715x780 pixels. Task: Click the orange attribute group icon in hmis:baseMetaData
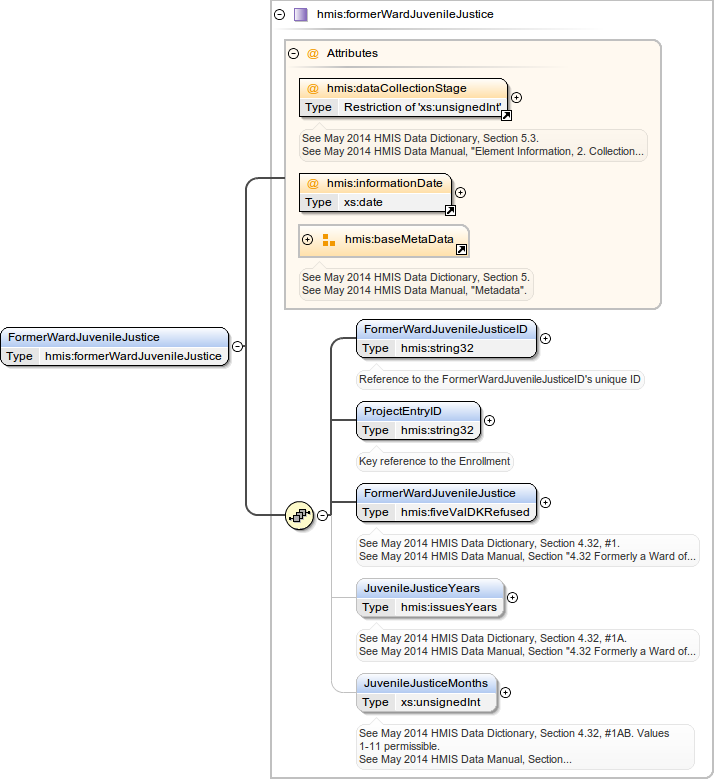point(329,240)
